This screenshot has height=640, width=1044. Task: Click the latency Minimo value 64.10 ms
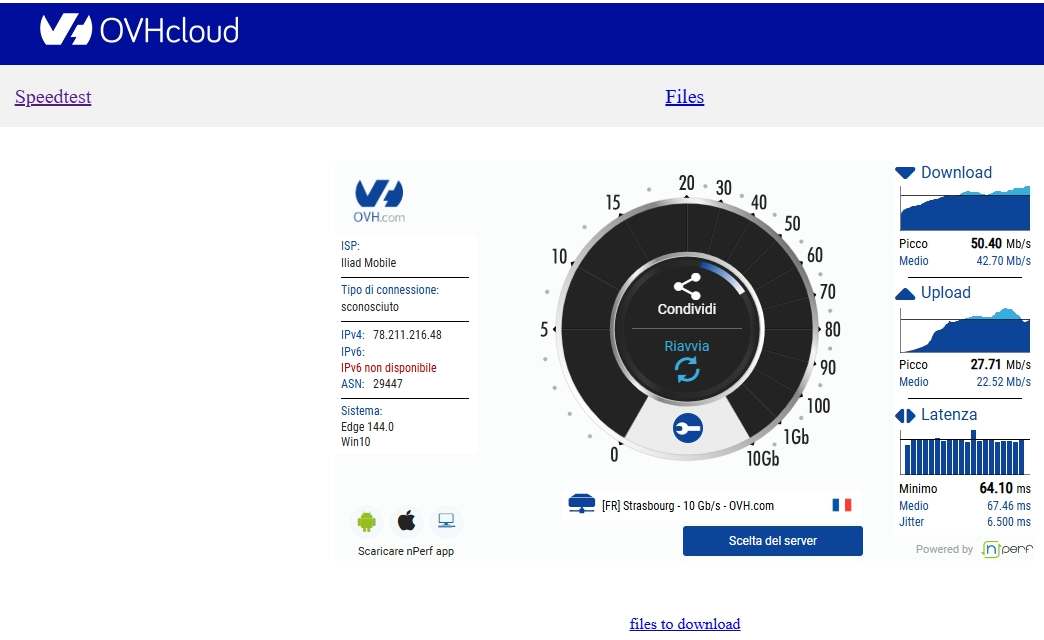(x=1005, y=488)
